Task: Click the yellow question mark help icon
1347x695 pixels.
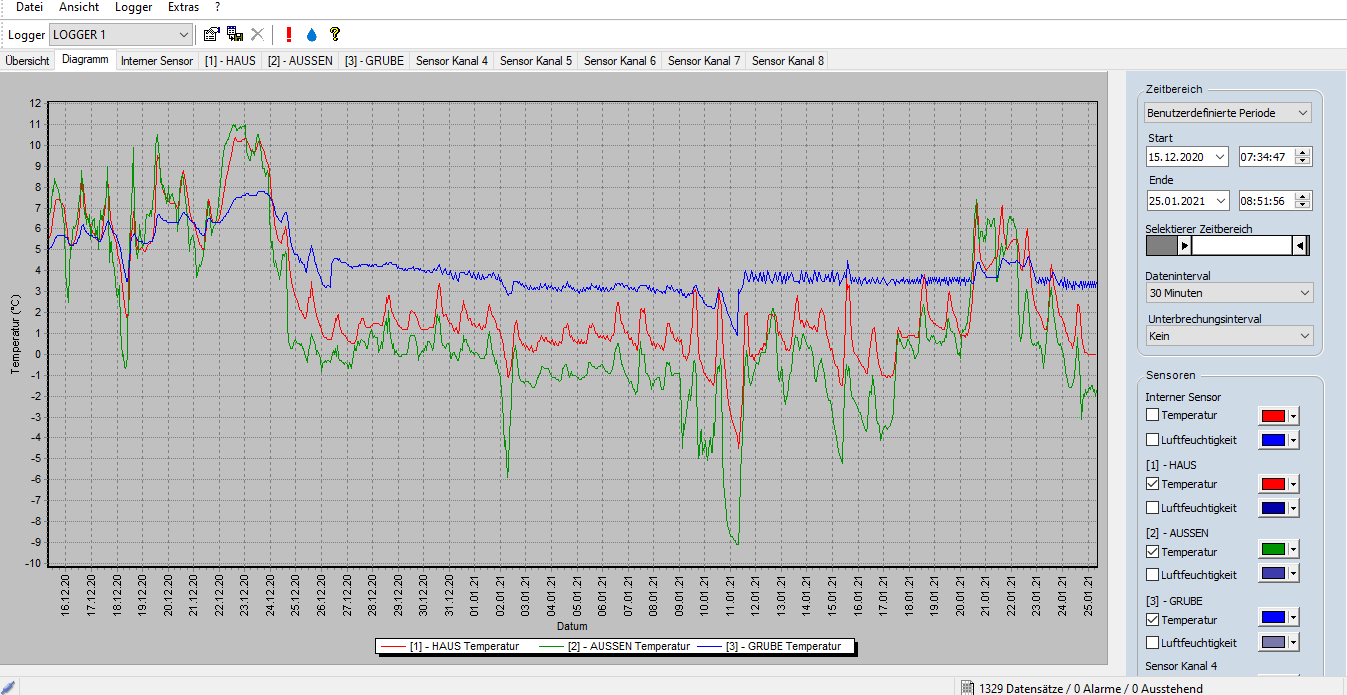Action: point(334,34)
